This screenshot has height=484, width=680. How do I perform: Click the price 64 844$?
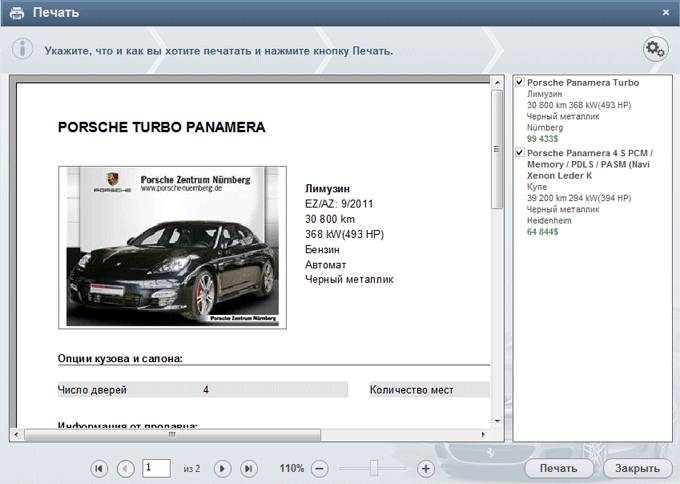tap(542, 232)
